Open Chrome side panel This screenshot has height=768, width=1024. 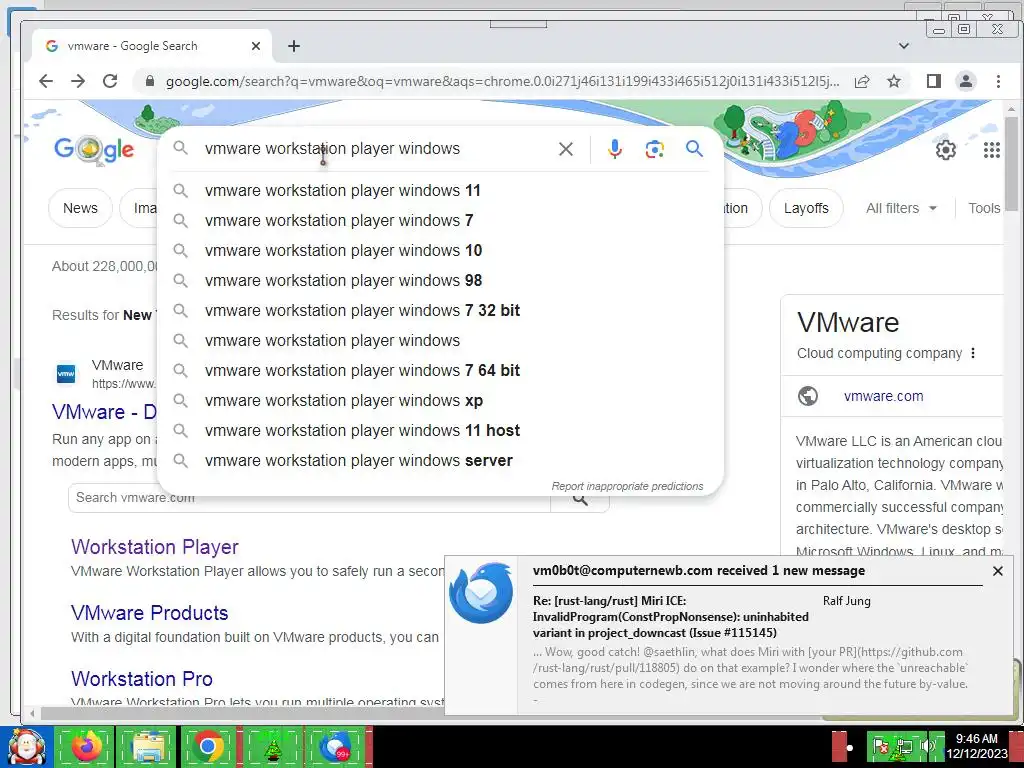(934, 81)
